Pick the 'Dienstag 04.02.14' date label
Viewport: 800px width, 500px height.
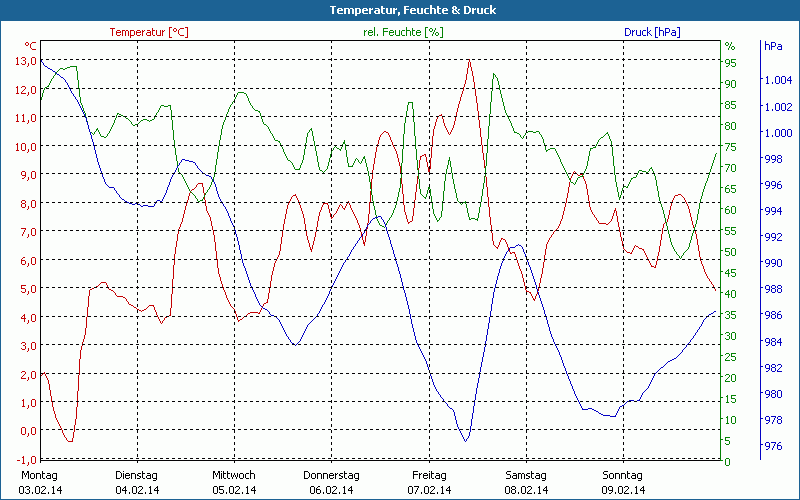(137, 482)
